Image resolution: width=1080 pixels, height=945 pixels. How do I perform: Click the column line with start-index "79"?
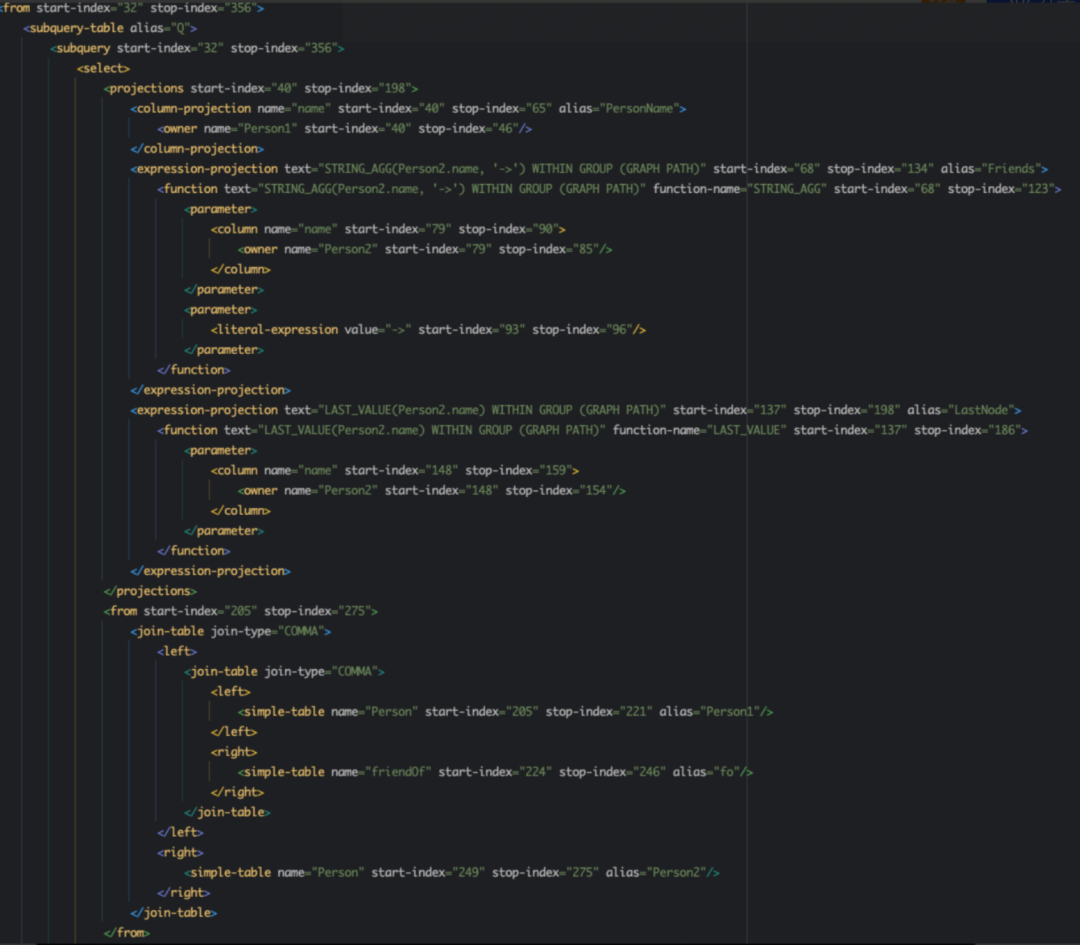pos(388,229)
